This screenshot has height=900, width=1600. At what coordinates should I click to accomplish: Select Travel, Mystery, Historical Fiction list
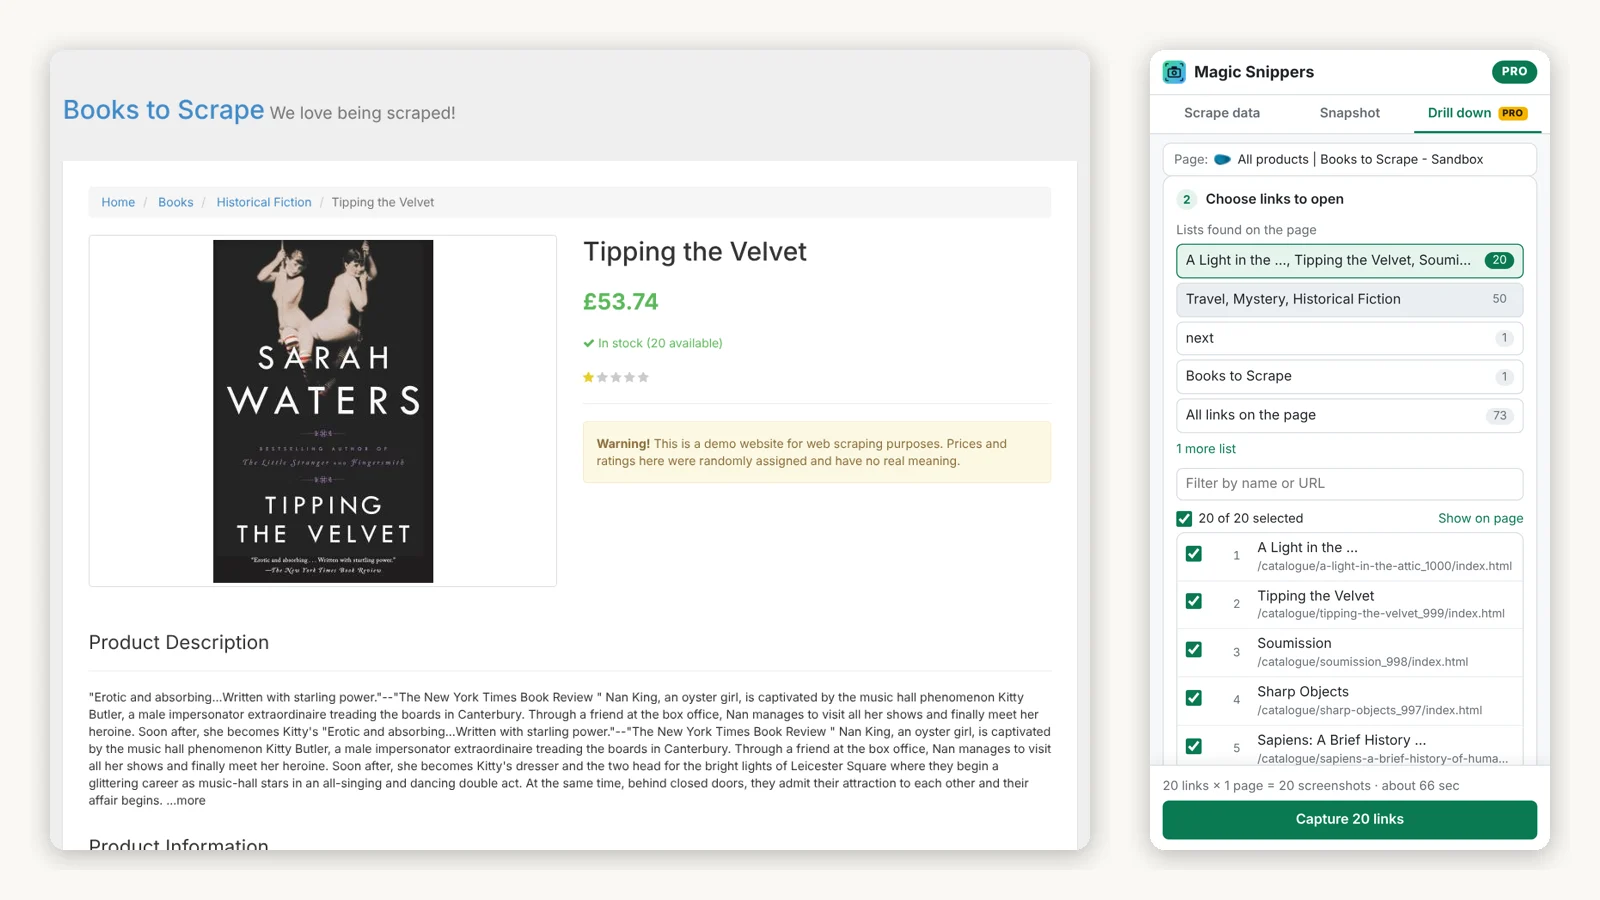point(1350,299)
